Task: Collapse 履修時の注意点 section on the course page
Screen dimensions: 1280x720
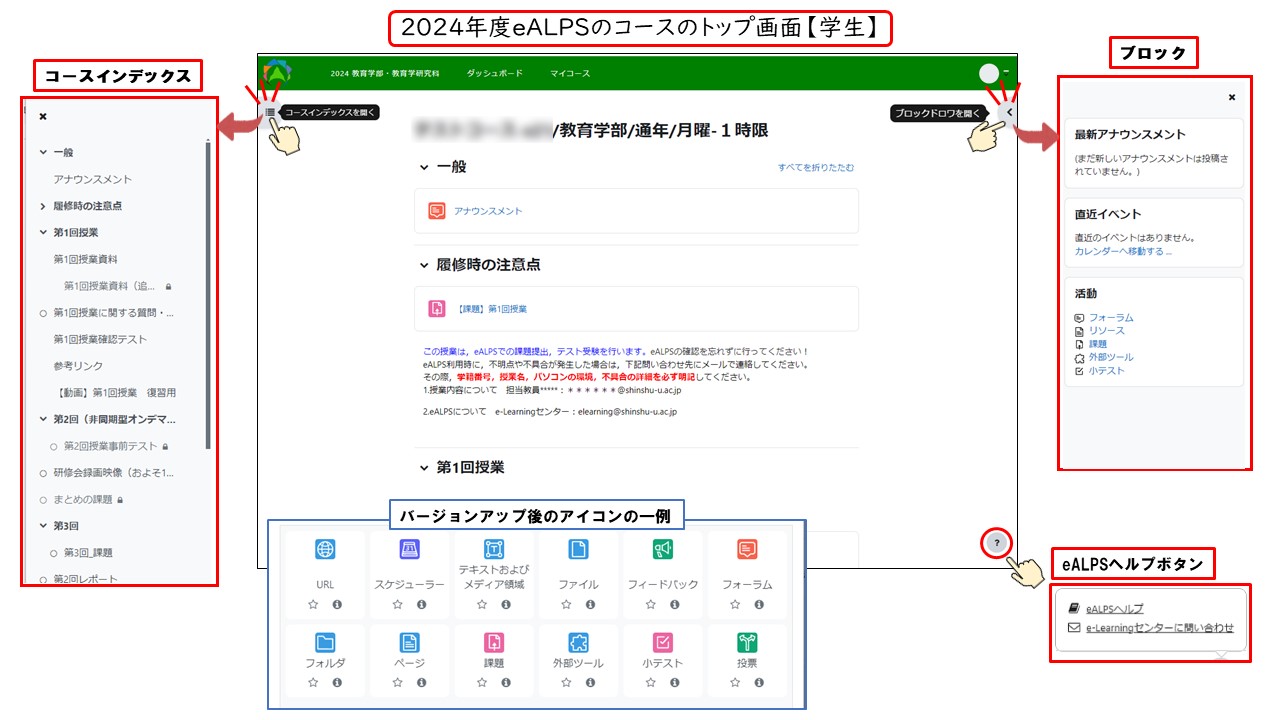Action: point(423,265)
